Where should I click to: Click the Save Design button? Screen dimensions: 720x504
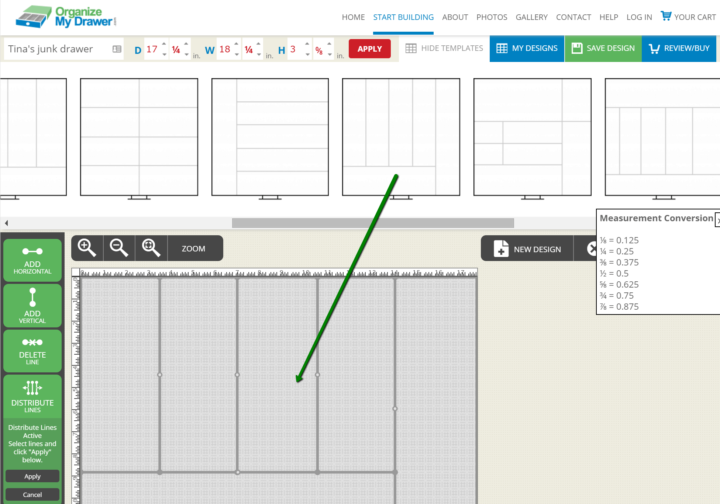(602, 48)
